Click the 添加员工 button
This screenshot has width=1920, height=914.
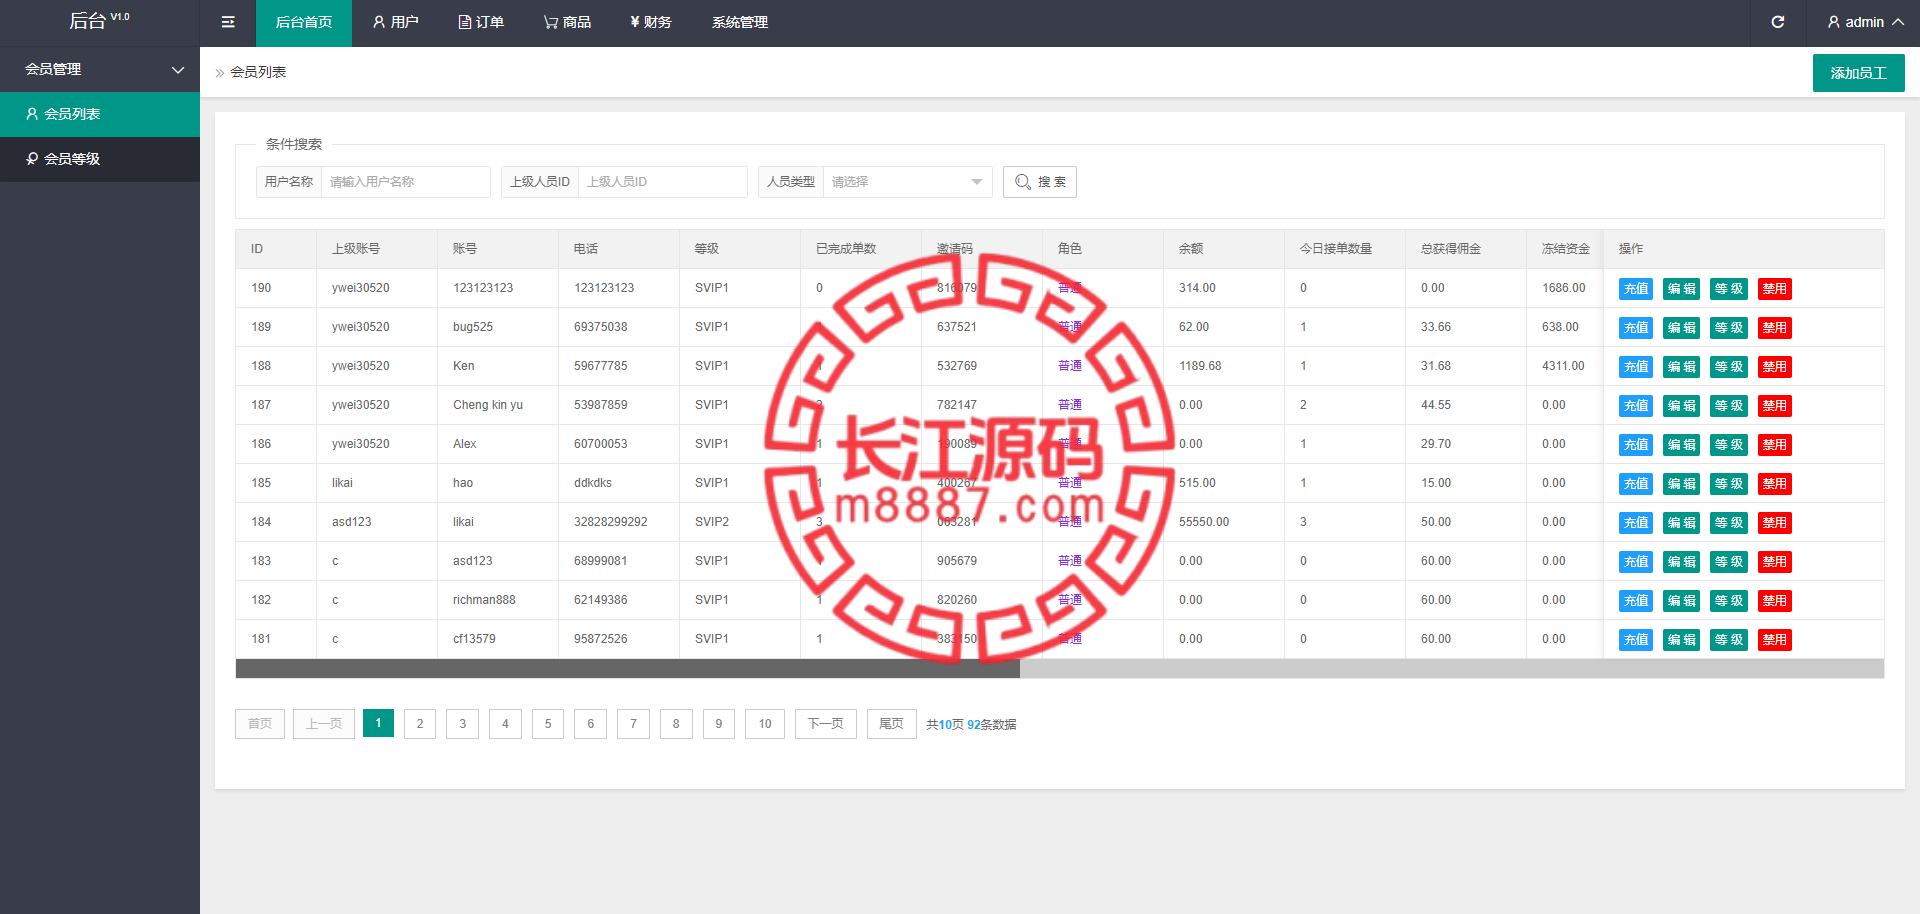[1858, 73]
